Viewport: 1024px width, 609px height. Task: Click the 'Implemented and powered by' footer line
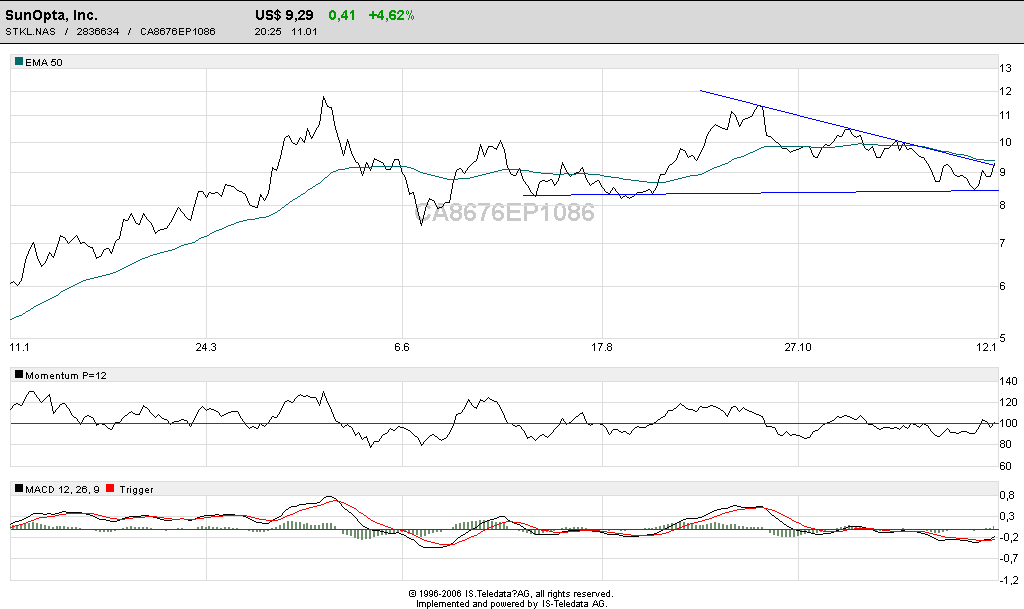pyautogui.click(x=512, y=604)
